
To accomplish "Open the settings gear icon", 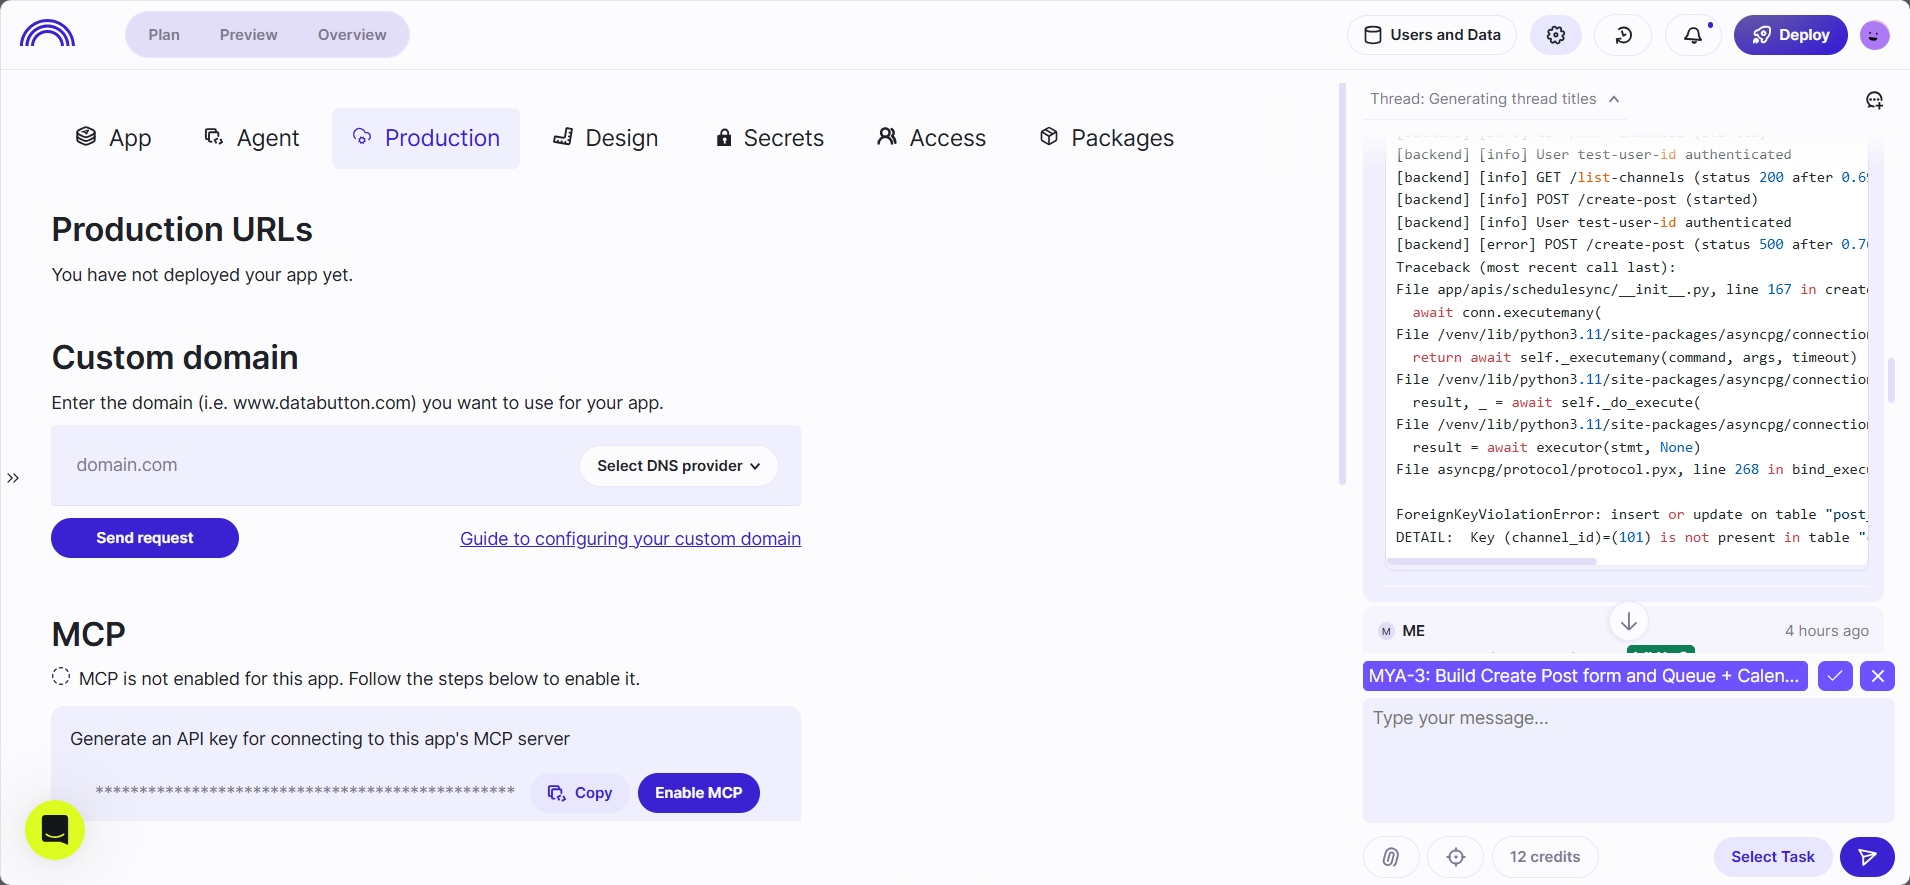I will coord(1556,35).
